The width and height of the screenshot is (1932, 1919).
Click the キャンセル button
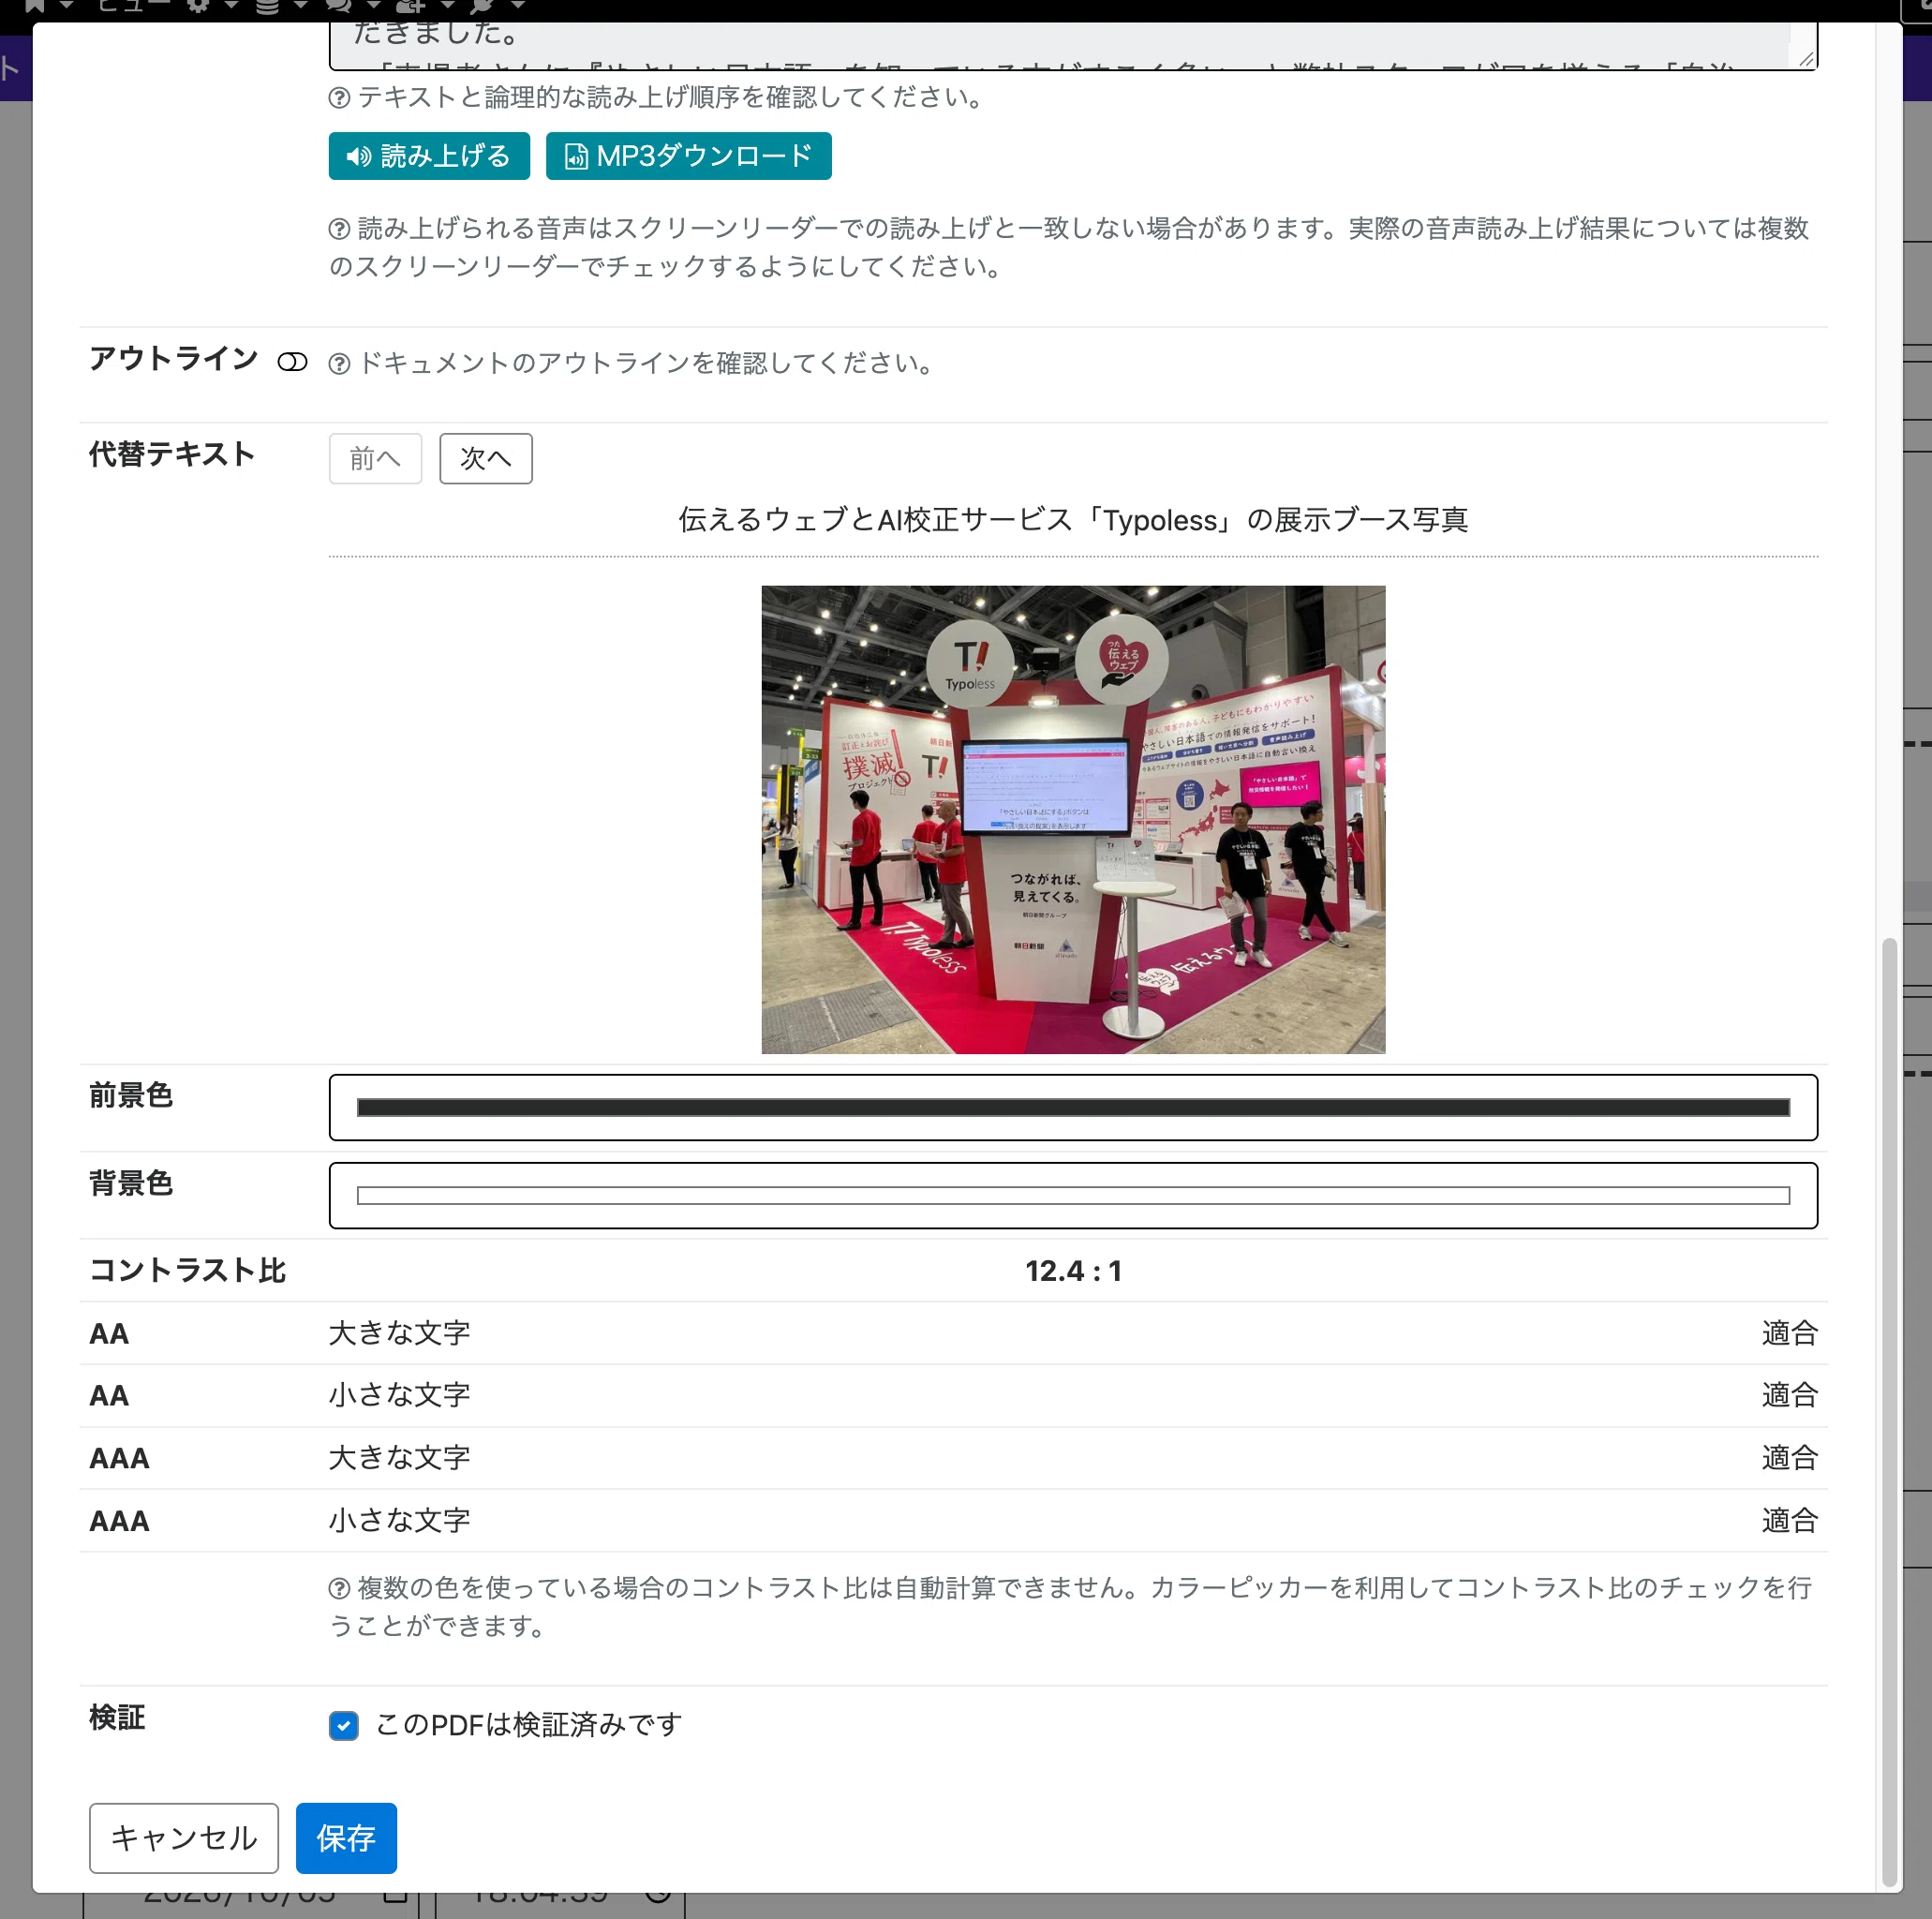tap(184, 1838)
